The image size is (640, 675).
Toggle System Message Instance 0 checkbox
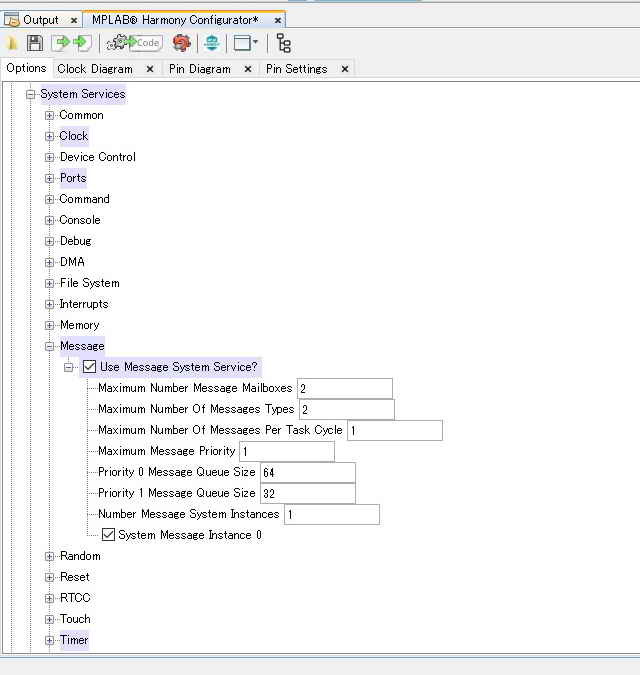(108, 535)
